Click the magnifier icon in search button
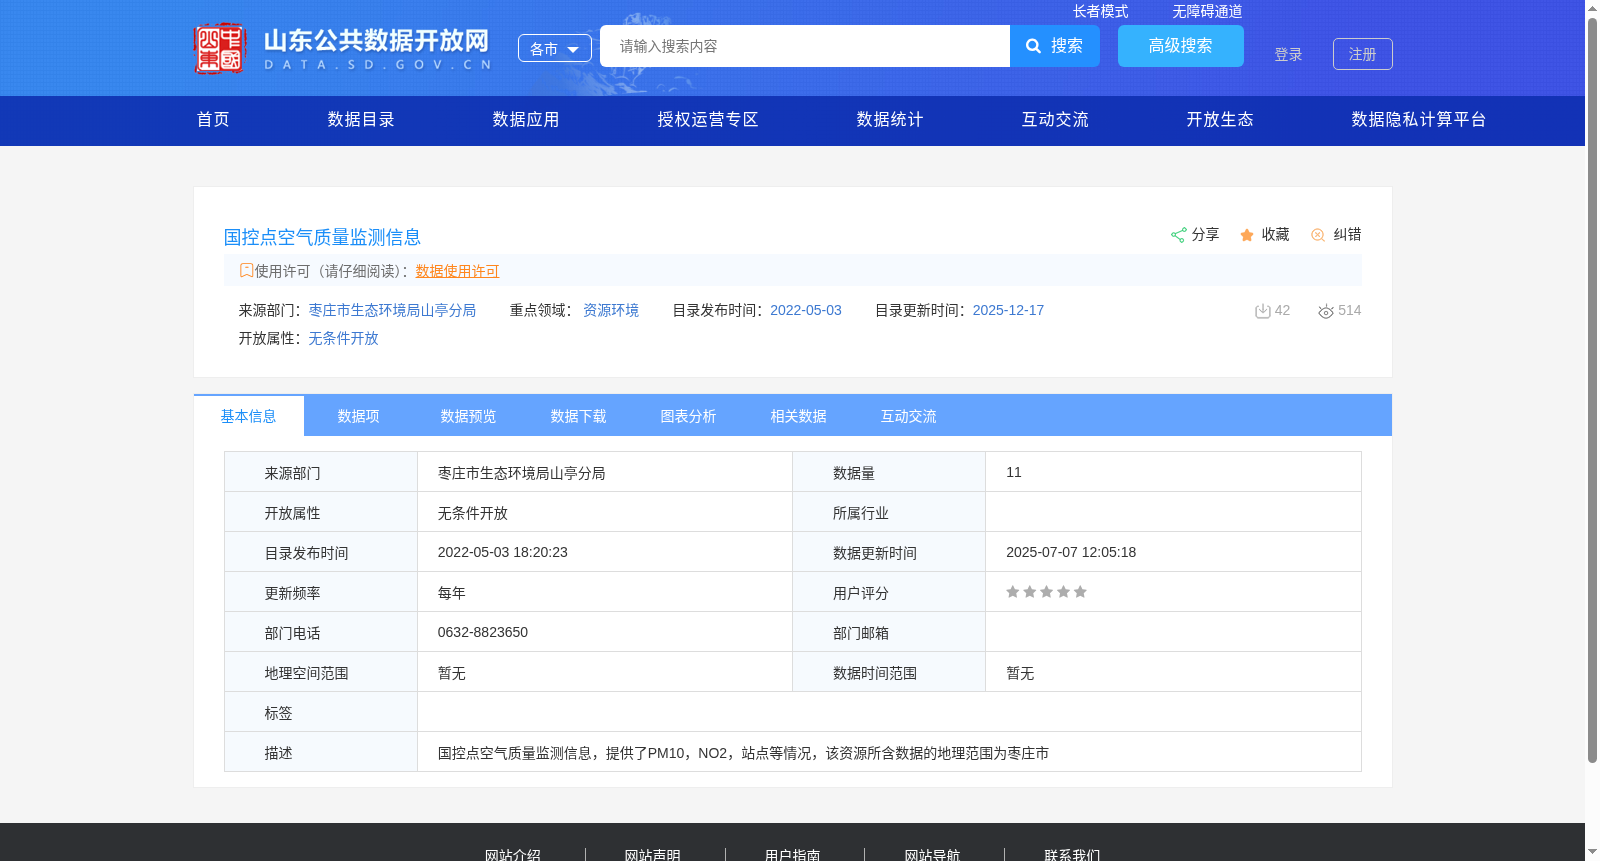The height and width of the screenshot is (861, 1600). click(1034, 46)
